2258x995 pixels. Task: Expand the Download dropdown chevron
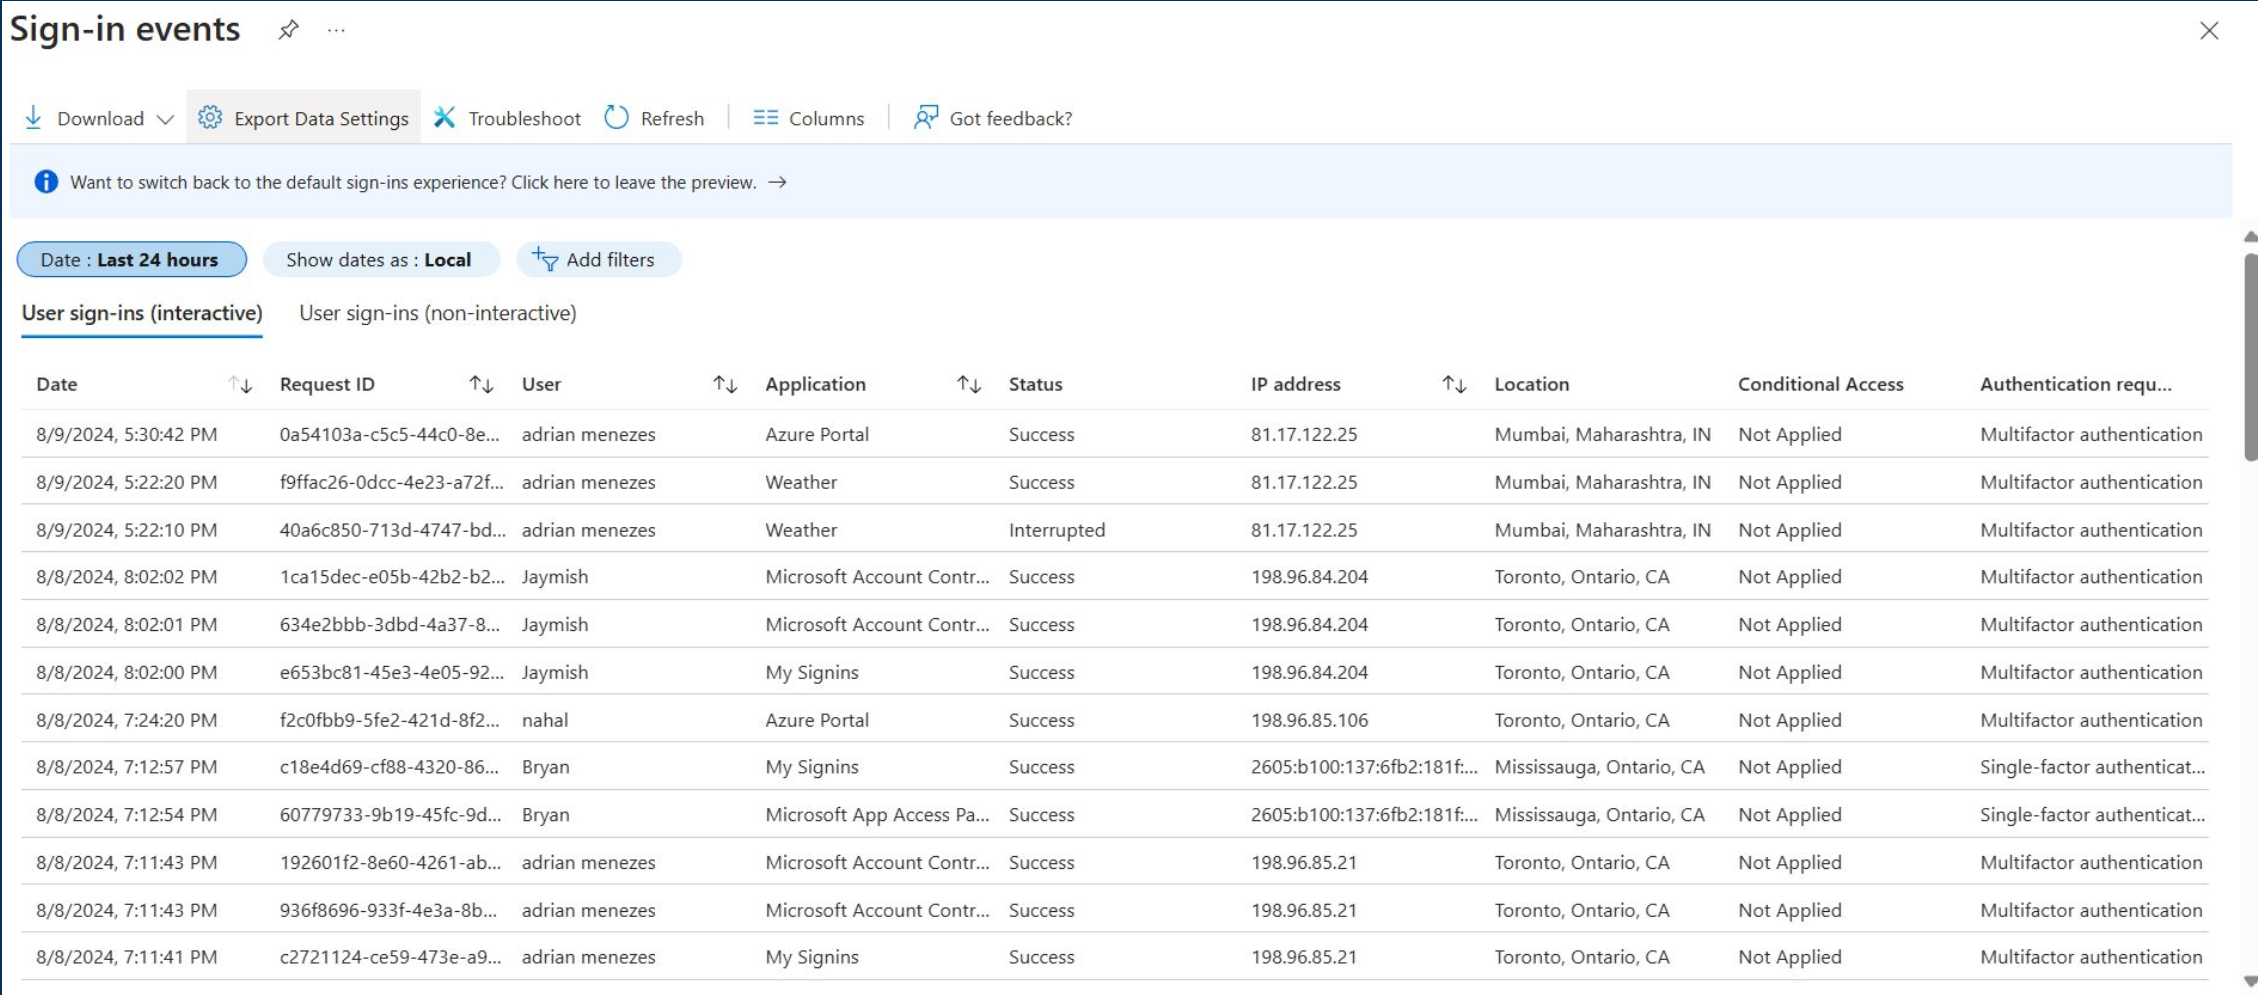click(166, 119)
